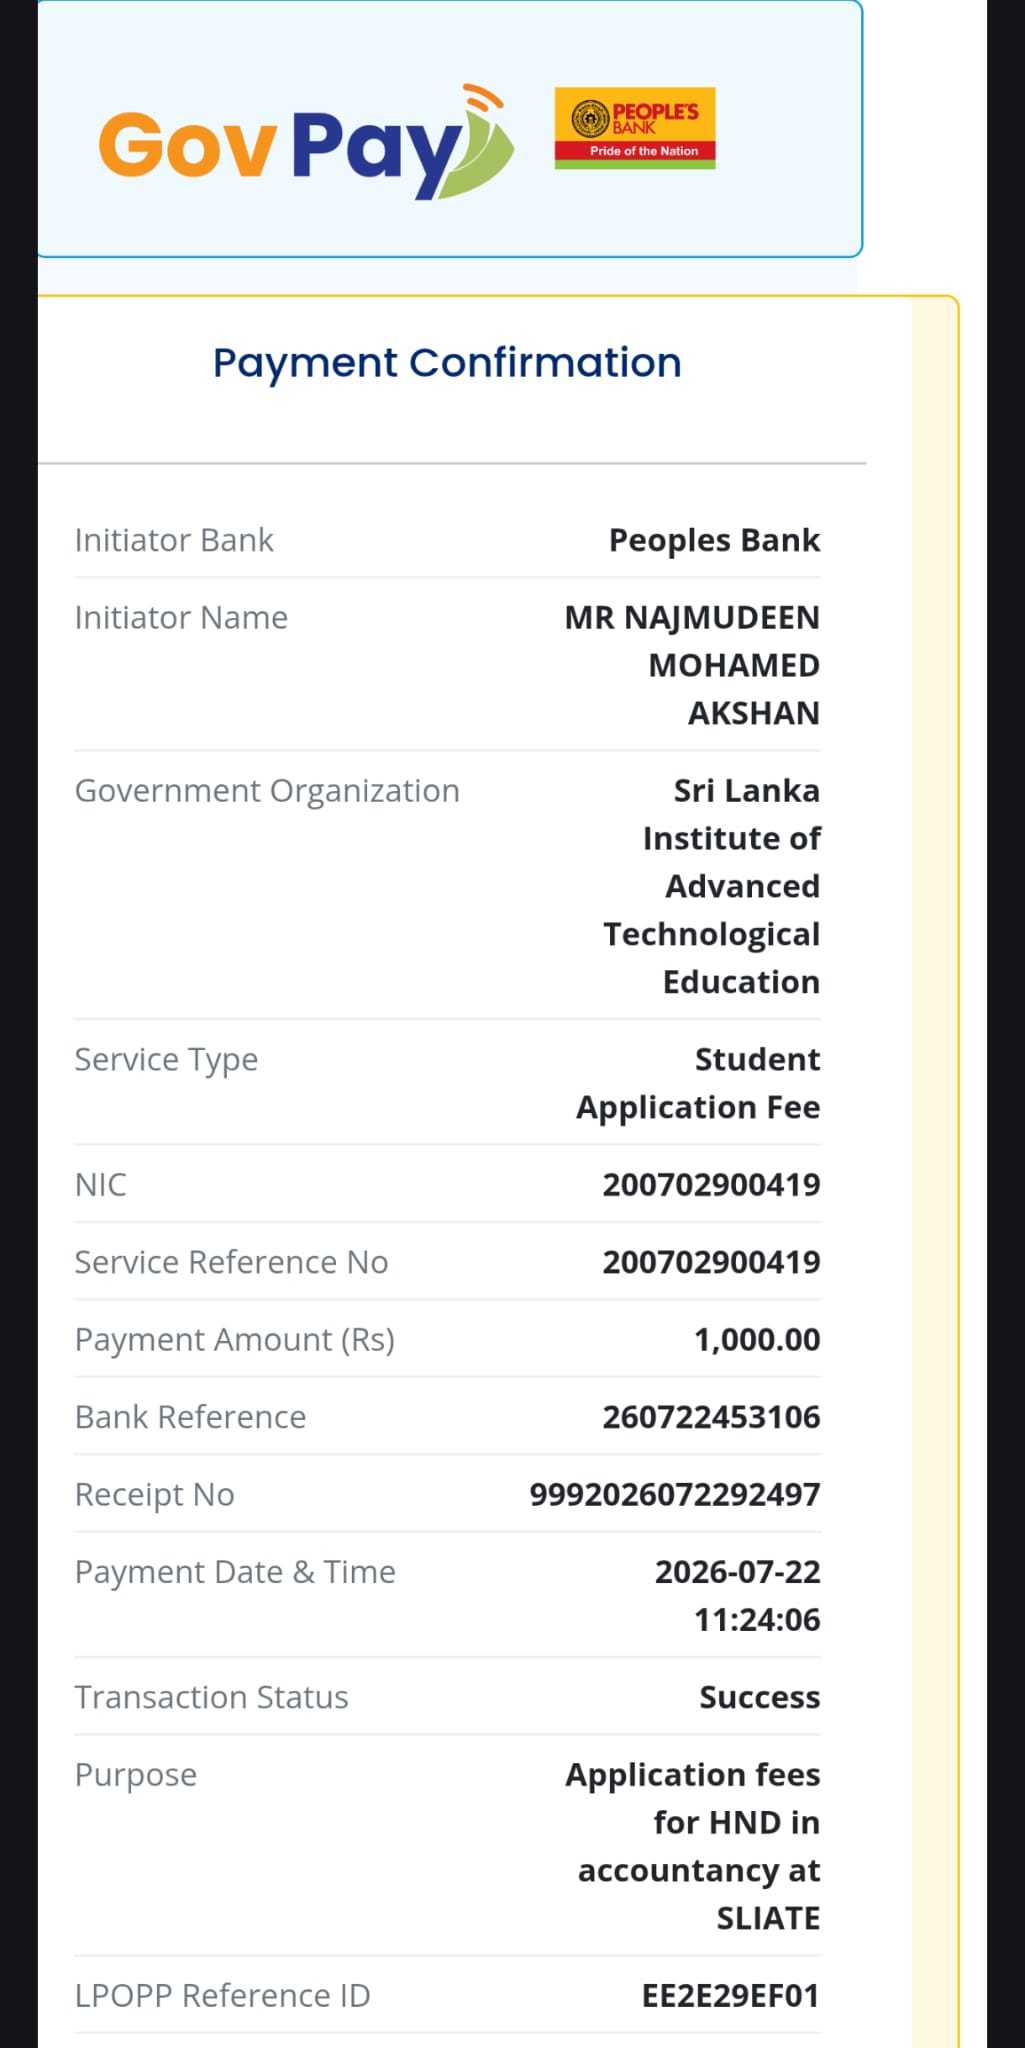Image resolution: width=1025 pixels, height=2048 pixels.
Task: Tap the GovPay logo
Action: 306,142
